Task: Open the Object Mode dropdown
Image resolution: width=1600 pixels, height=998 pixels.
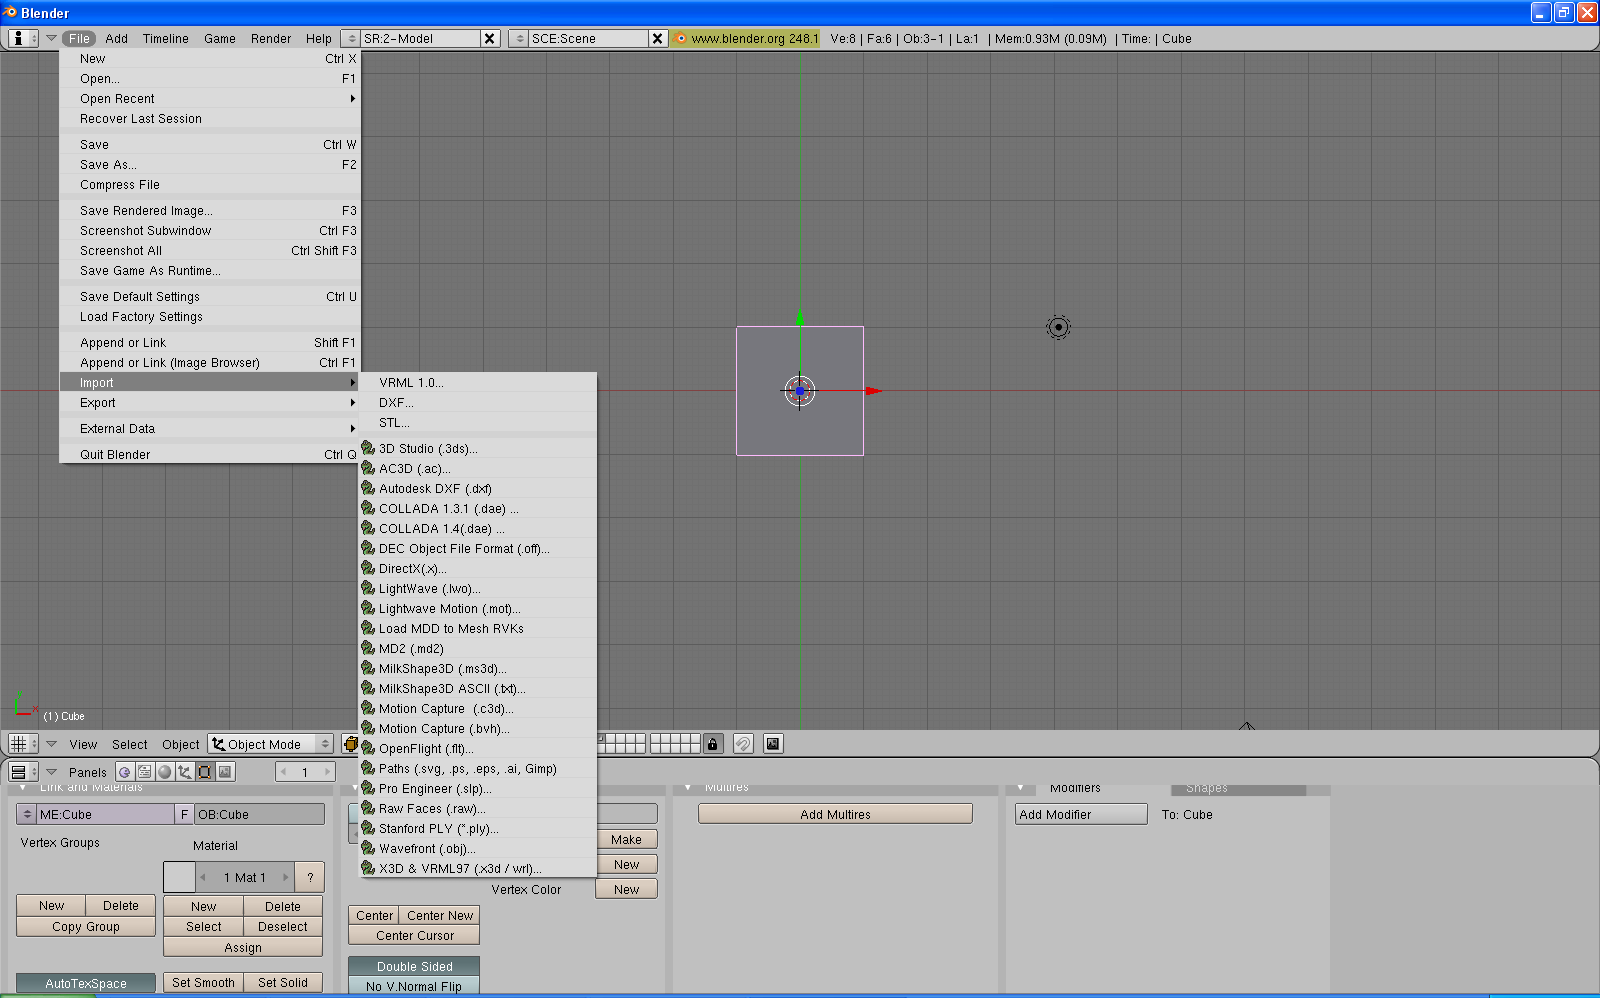Action: pyautogui.click(x=271, y=744)
